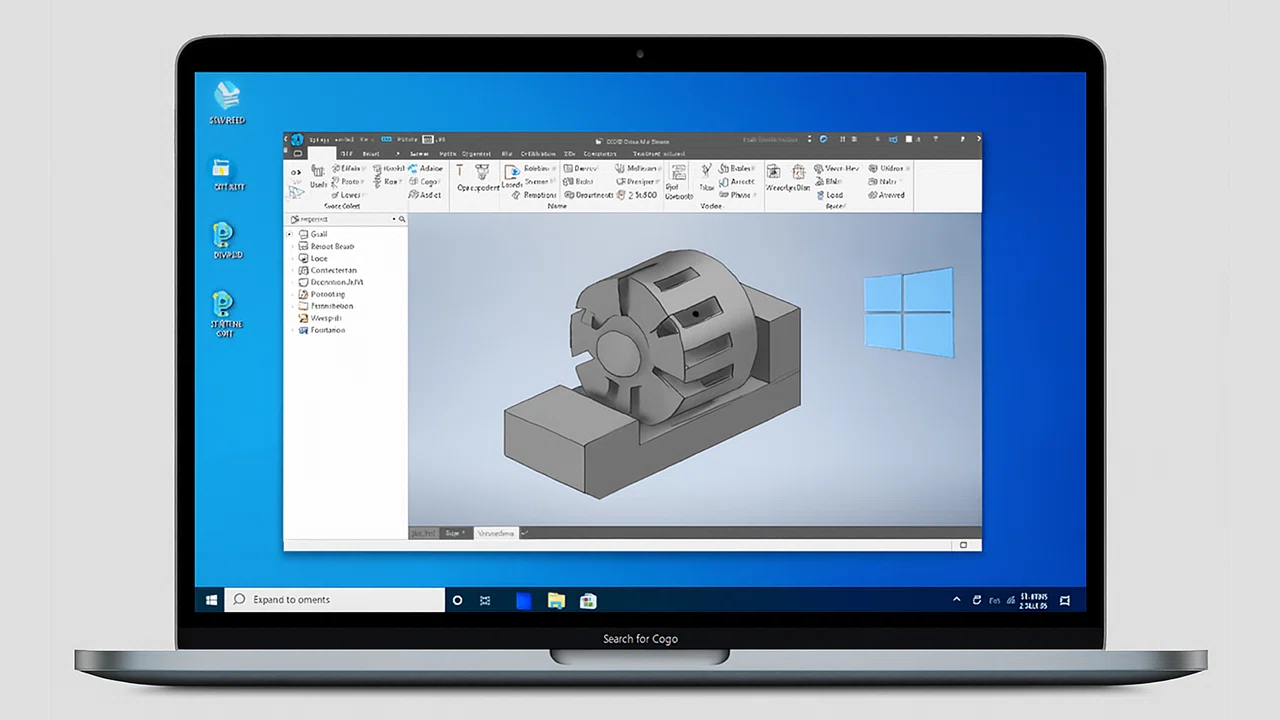
Task: Open the 'Organiest' ribbon tab
Action: [x=476, y=154]
